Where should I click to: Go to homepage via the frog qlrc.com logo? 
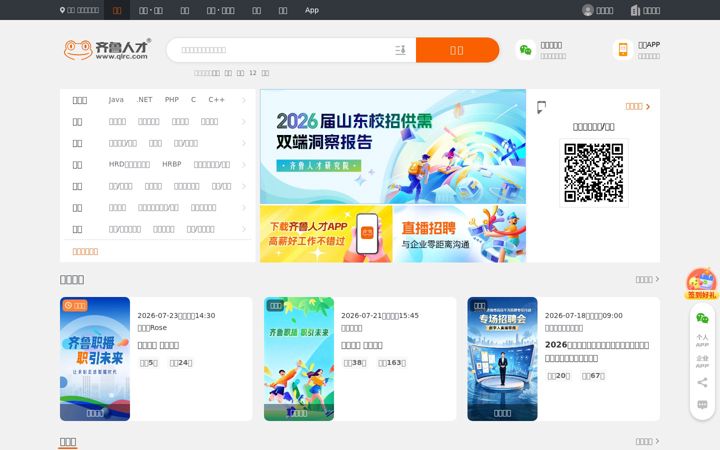coord(107,50)
